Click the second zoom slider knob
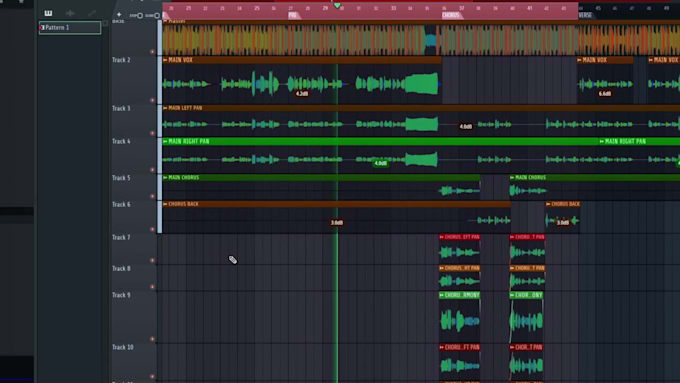 [x=157, y=16]
